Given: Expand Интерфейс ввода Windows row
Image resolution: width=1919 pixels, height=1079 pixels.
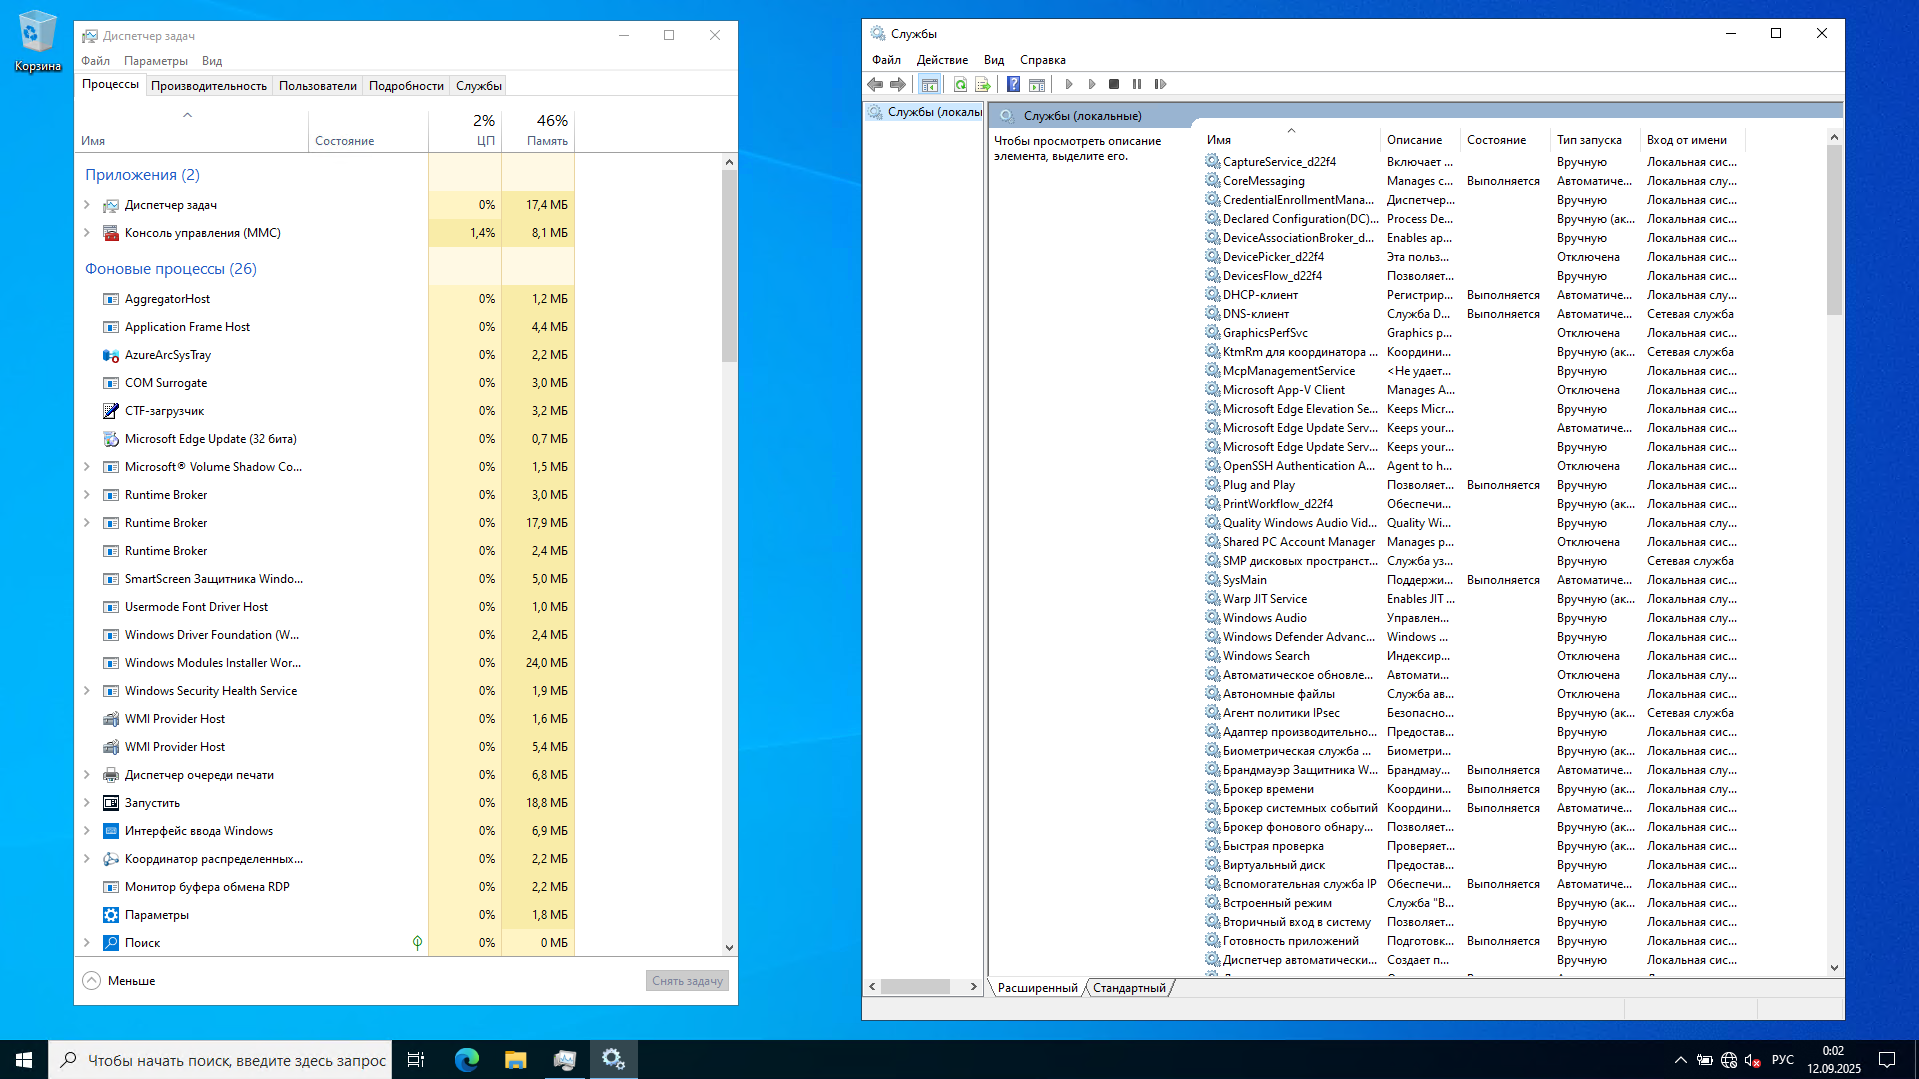Looking at the screenshot, I should point(87,831).
